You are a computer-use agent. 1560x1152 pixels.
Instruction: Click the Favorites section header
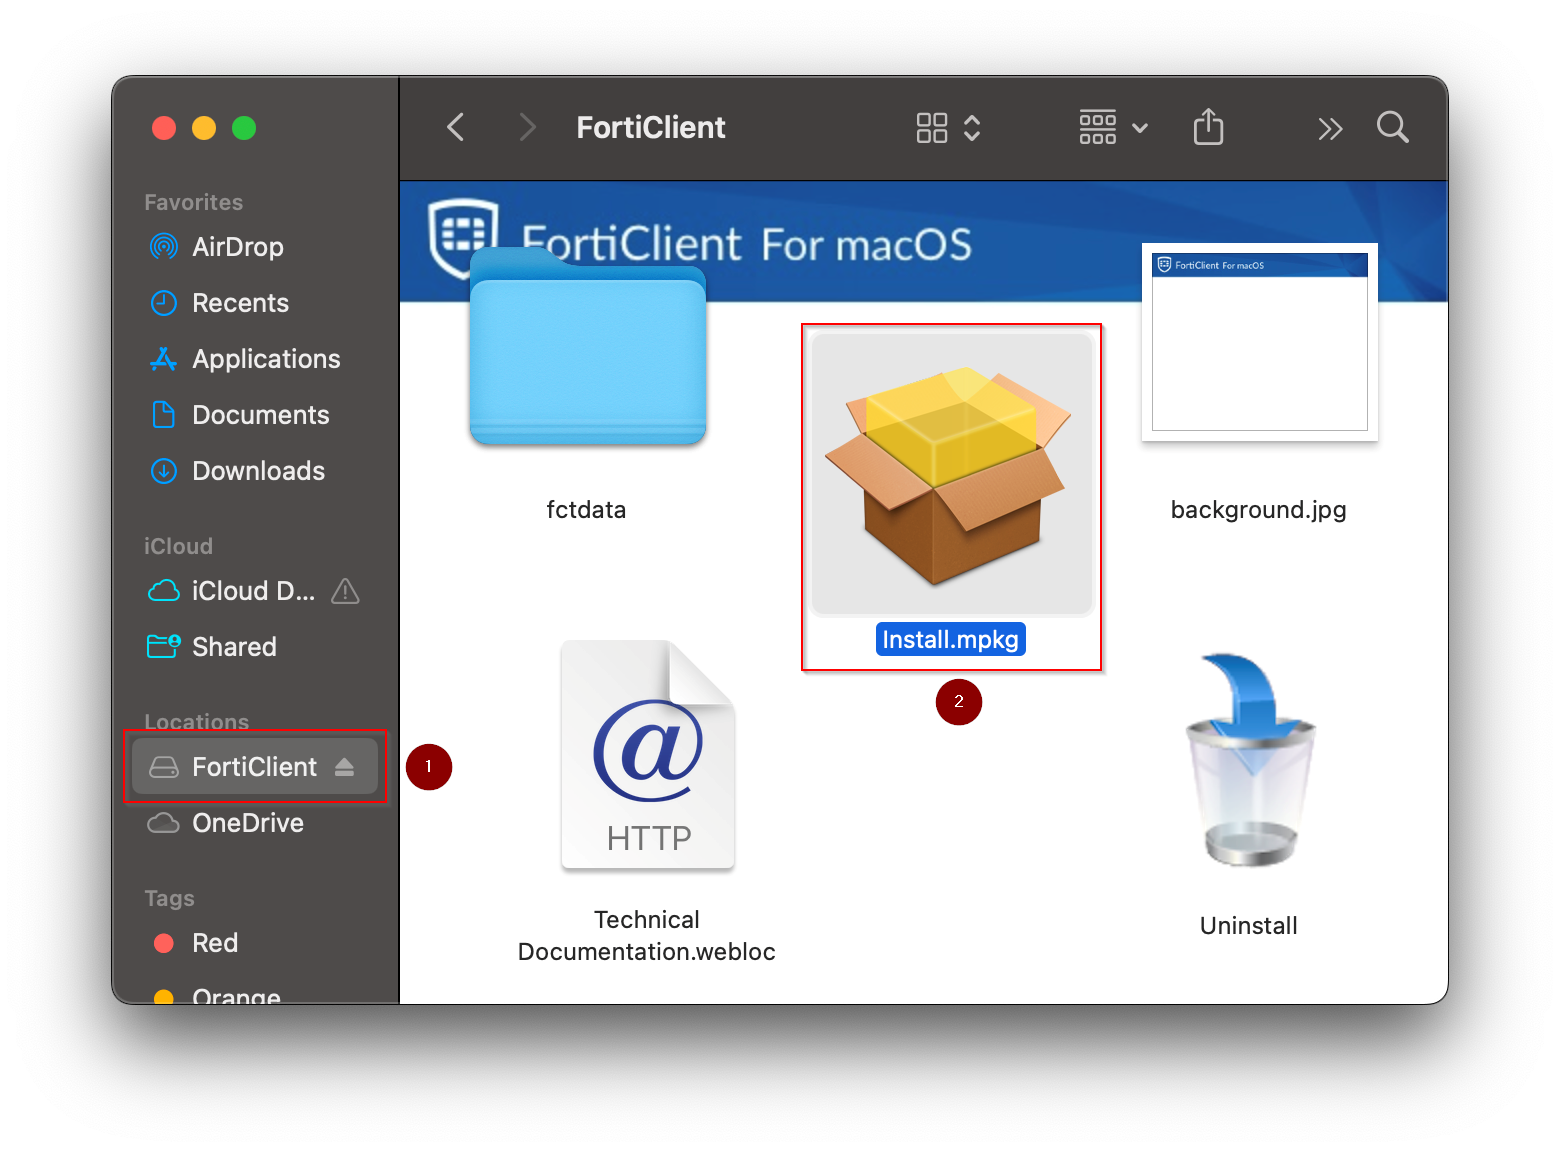click(x=194, y=203)
